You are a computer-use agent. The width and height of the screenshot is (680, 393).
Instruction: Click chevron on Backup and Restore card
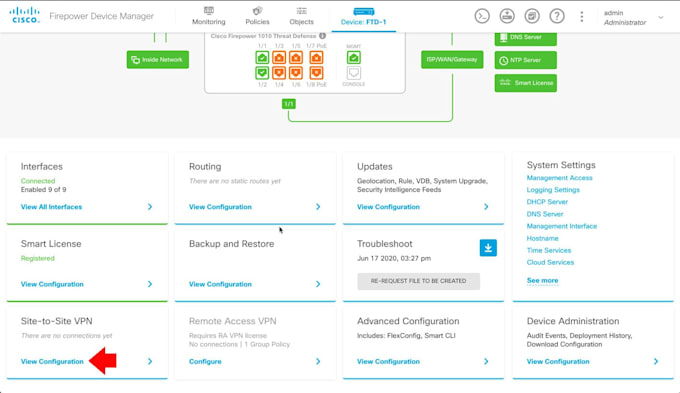tap(318, 284)
